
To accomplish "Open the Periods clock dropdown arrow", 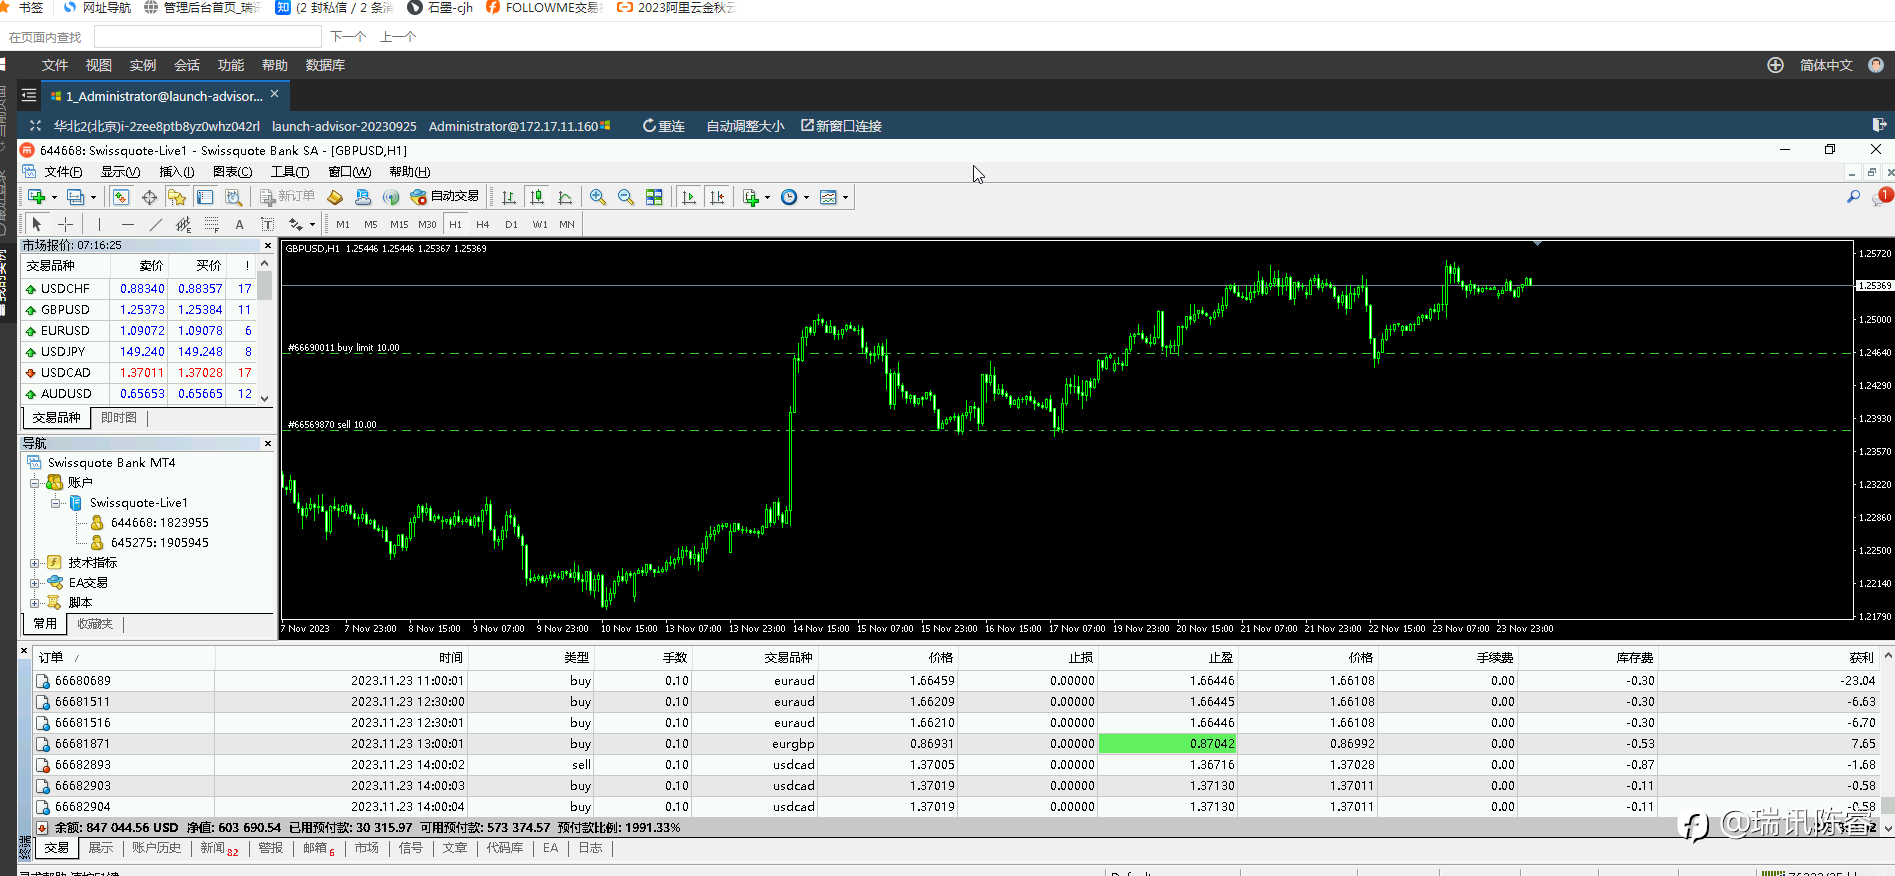I will coord(806,198).
